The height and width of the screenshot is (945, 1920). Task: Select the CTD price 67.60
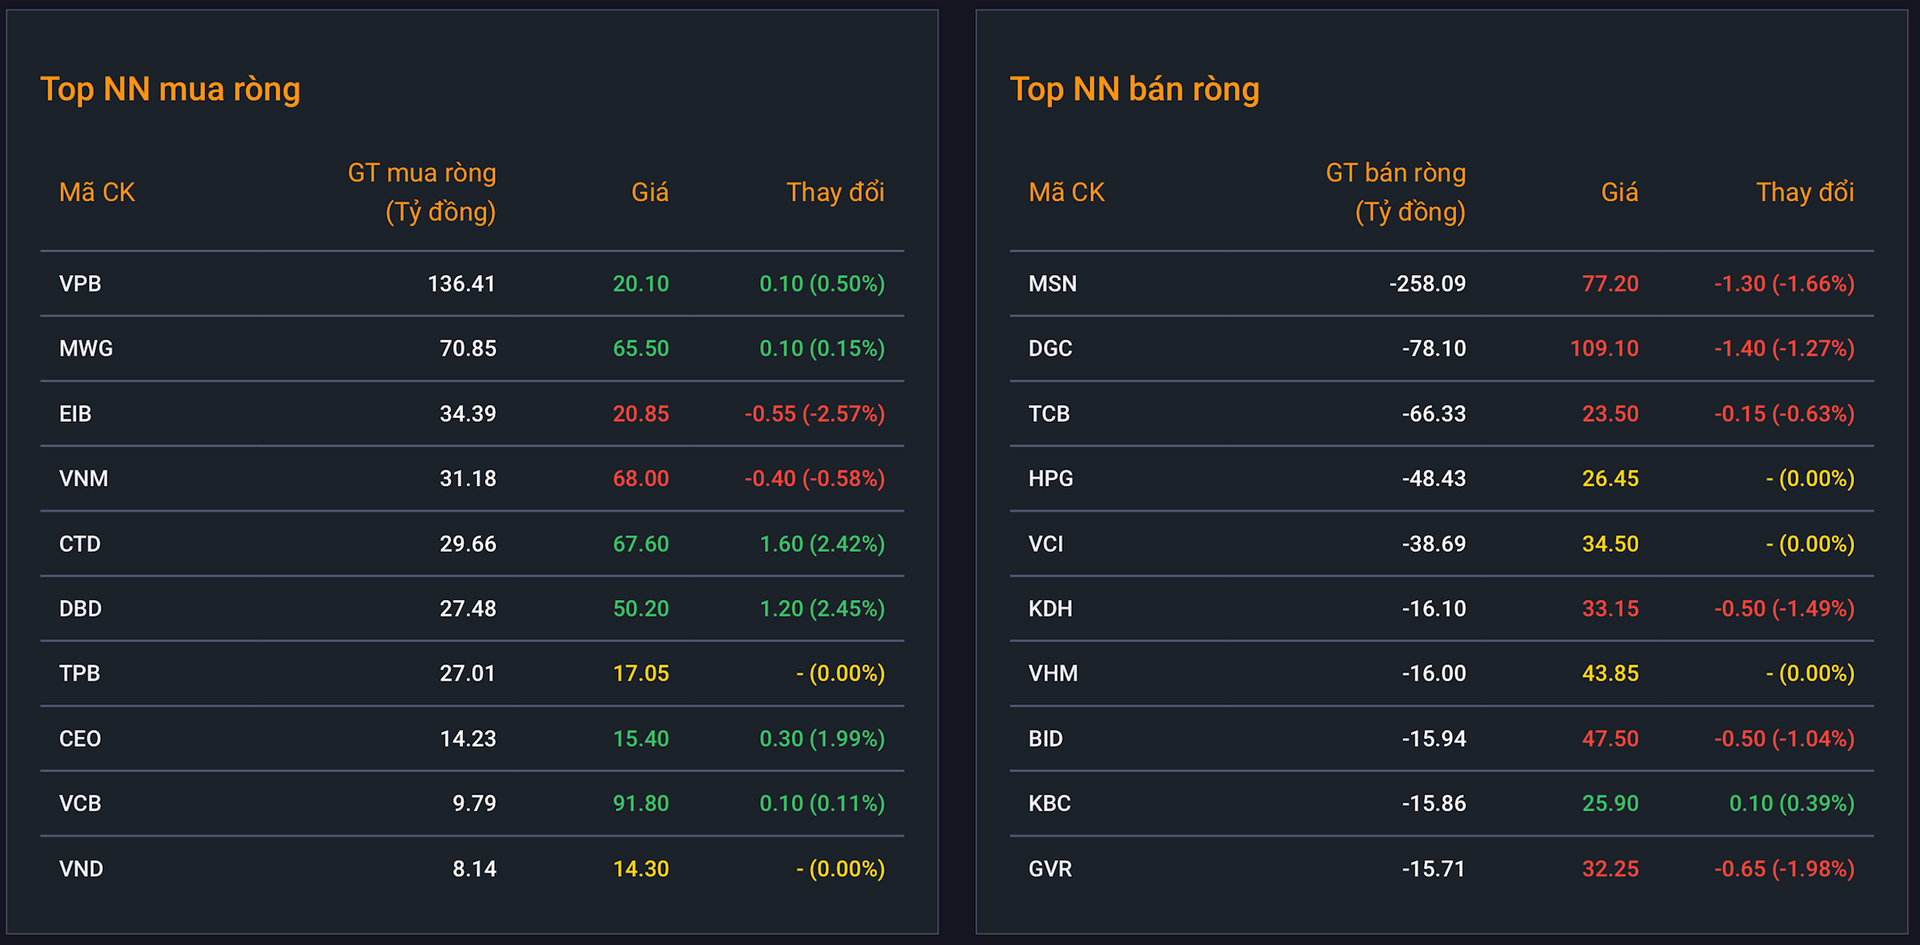click(641, 544)
